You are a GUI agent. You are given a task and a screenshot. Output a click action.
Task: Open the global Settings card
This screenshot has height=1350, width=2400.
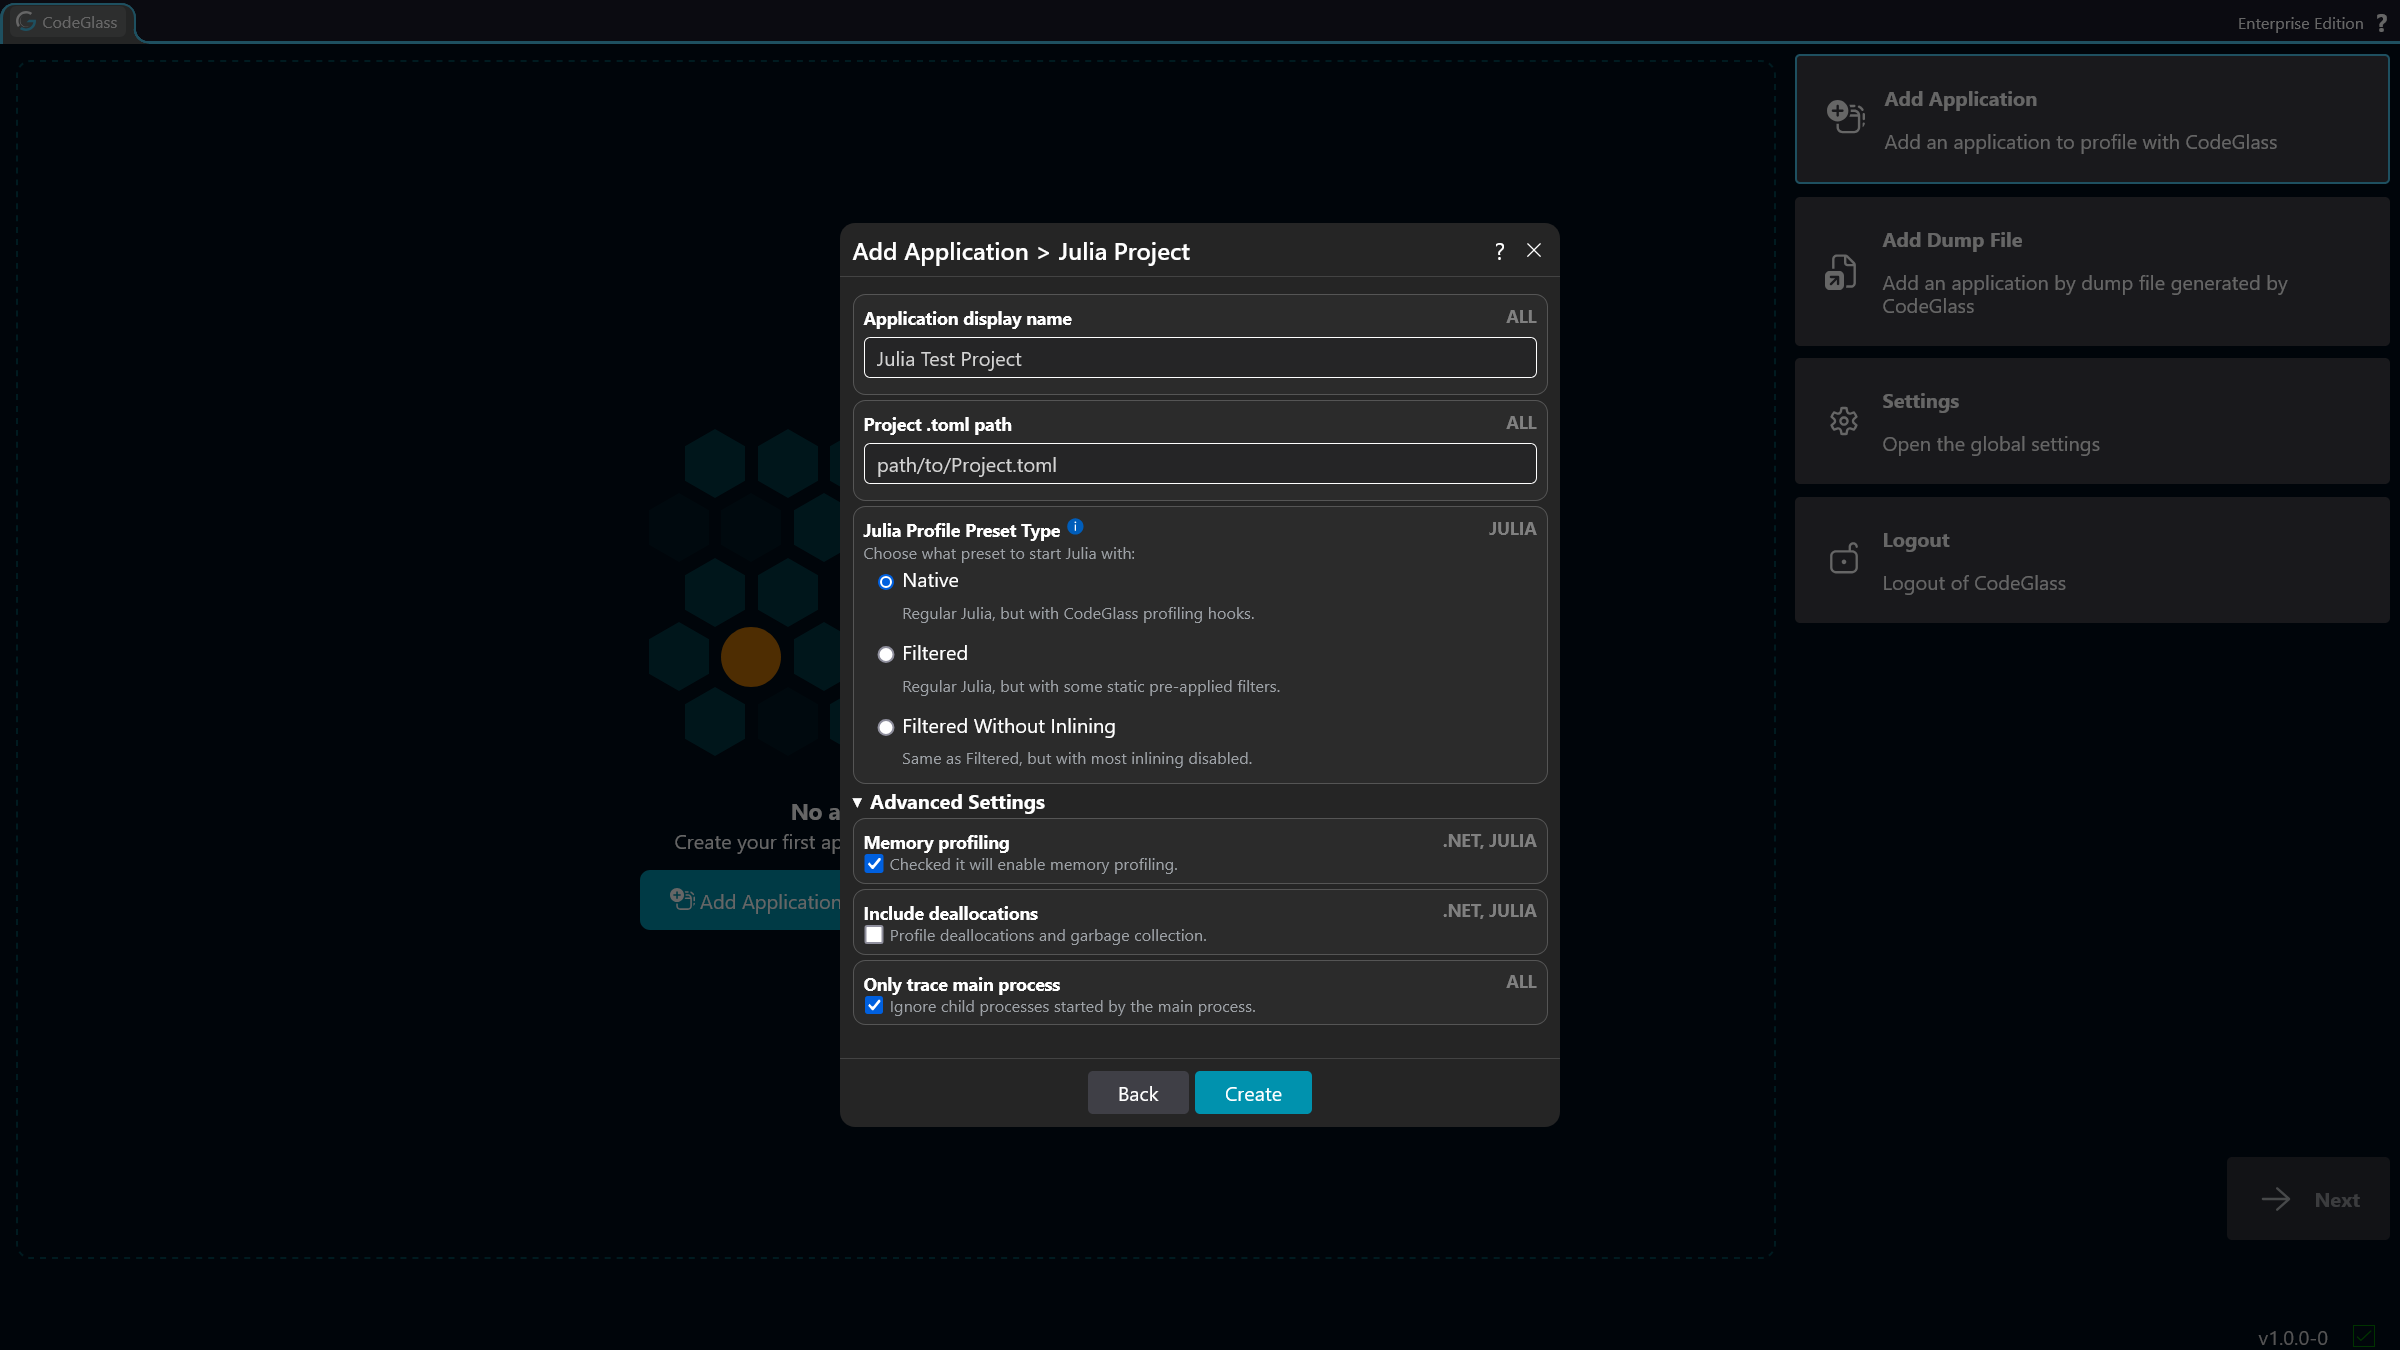click(x=2091, y=421)
